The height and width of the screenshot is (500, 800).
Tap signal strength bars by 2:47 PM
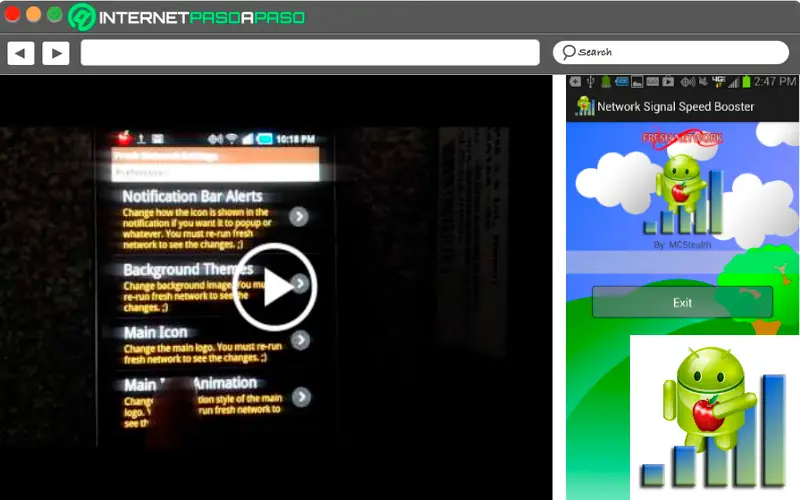(x=734, y=82)
